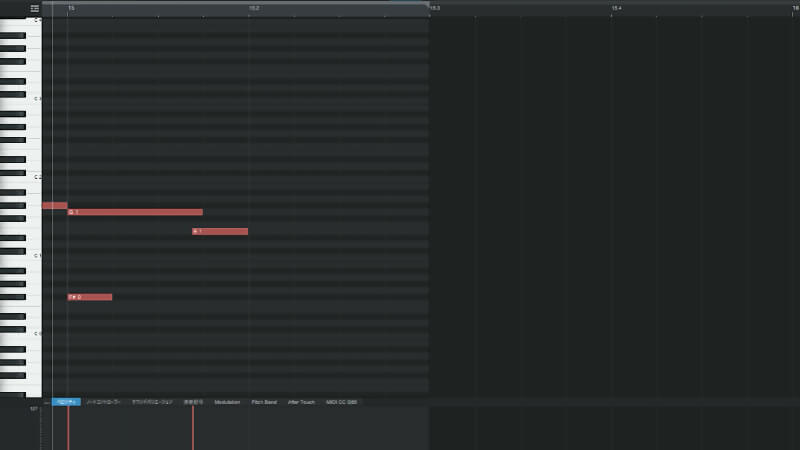Select the long G1 note
The width and height of the screenshot is (800, 450).
coord(135,212)
